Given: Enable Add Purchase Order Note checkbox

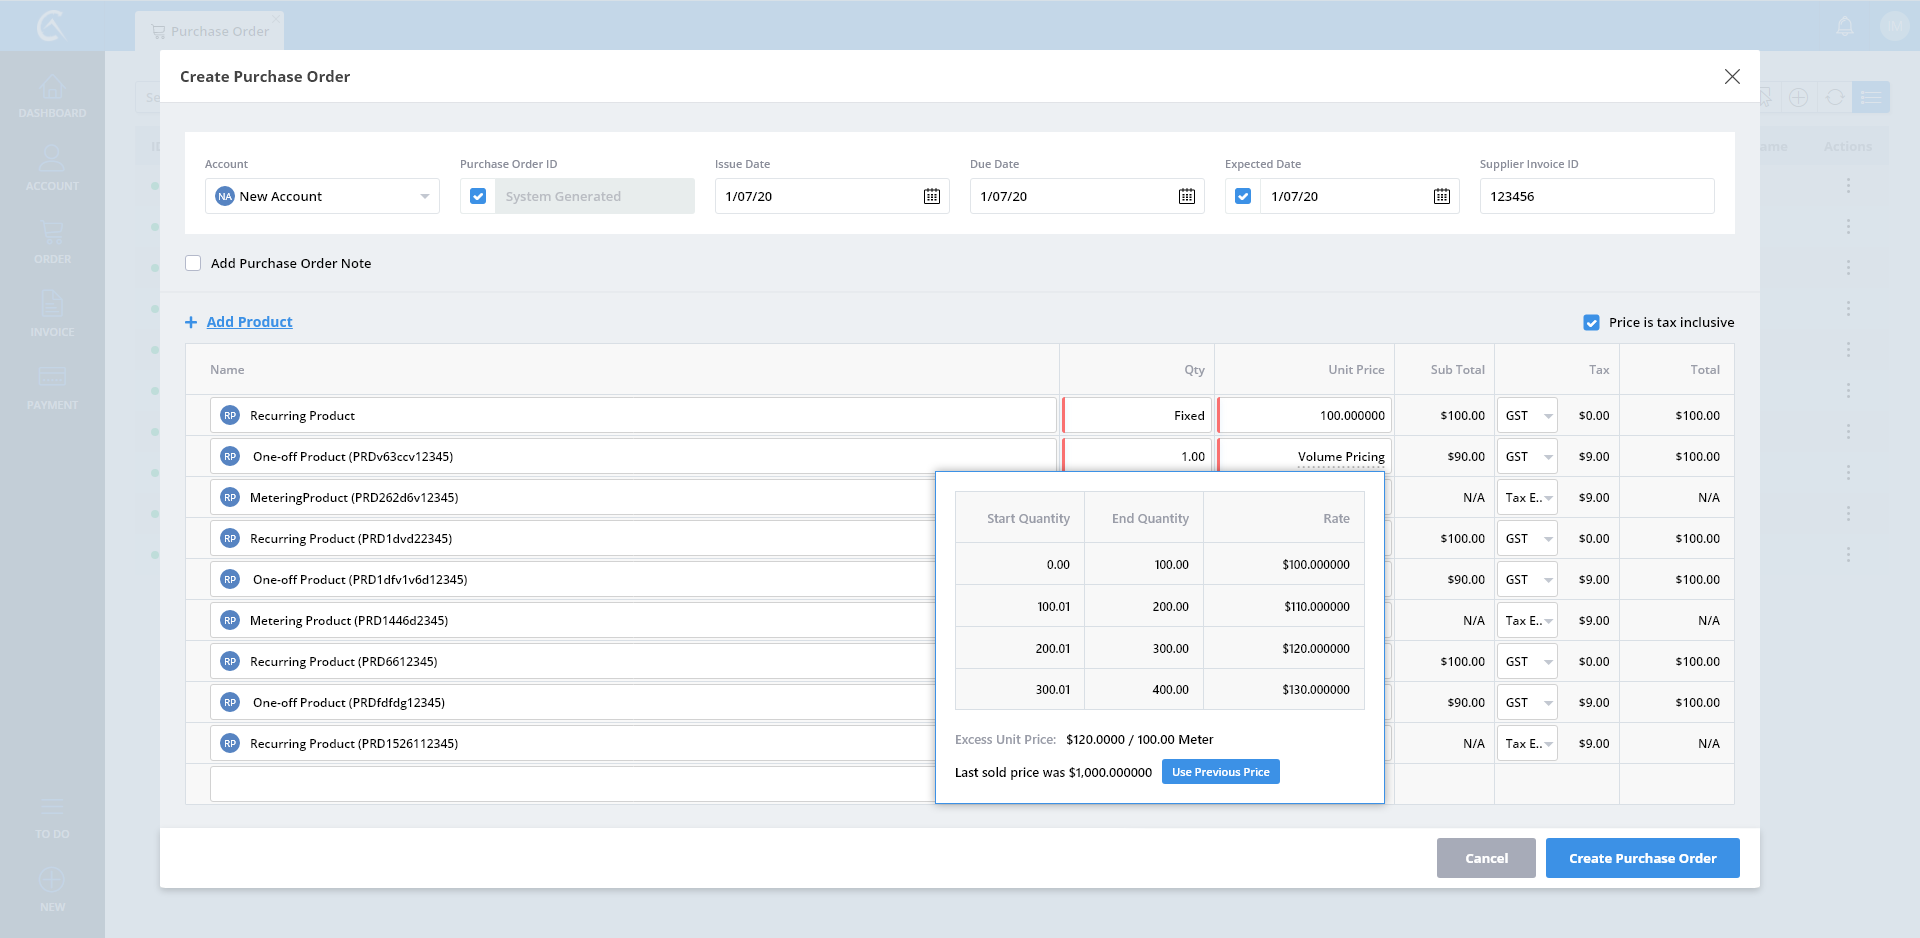Looking at the screenshot, I should pos(193,263).
